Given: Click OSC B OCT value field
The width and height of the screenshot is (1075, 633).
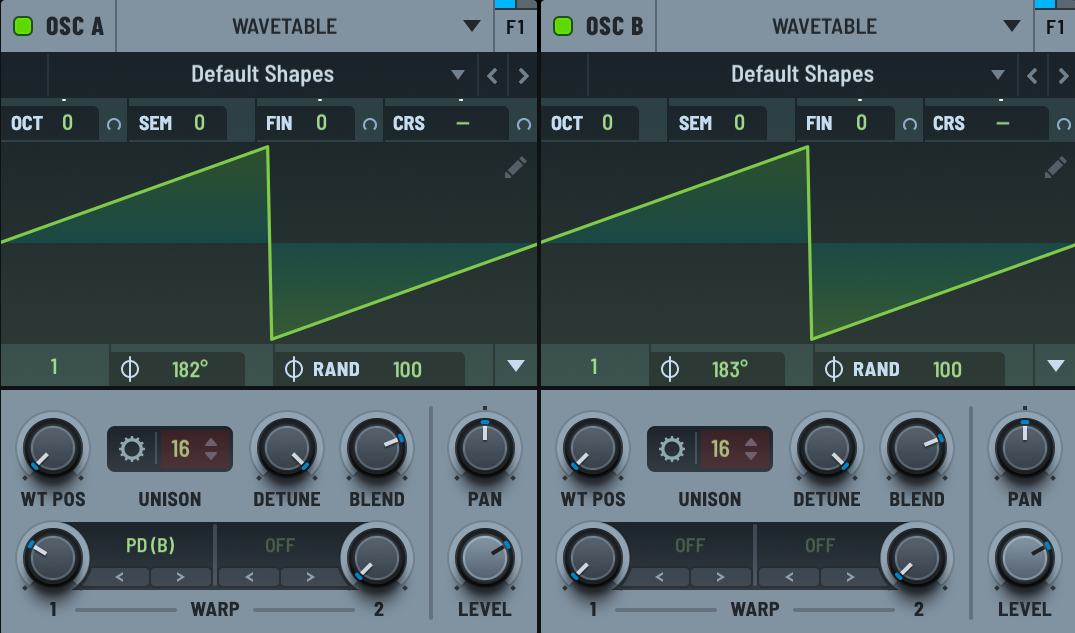Looking at the screenshot, I should (x=590, y=123).
